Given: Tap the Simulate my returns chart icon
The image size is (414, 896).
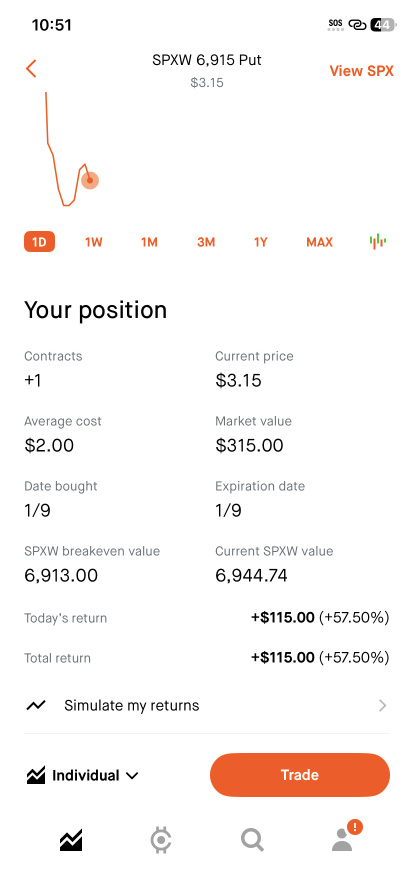Looking at the screenshot, I should click(35, 706).
